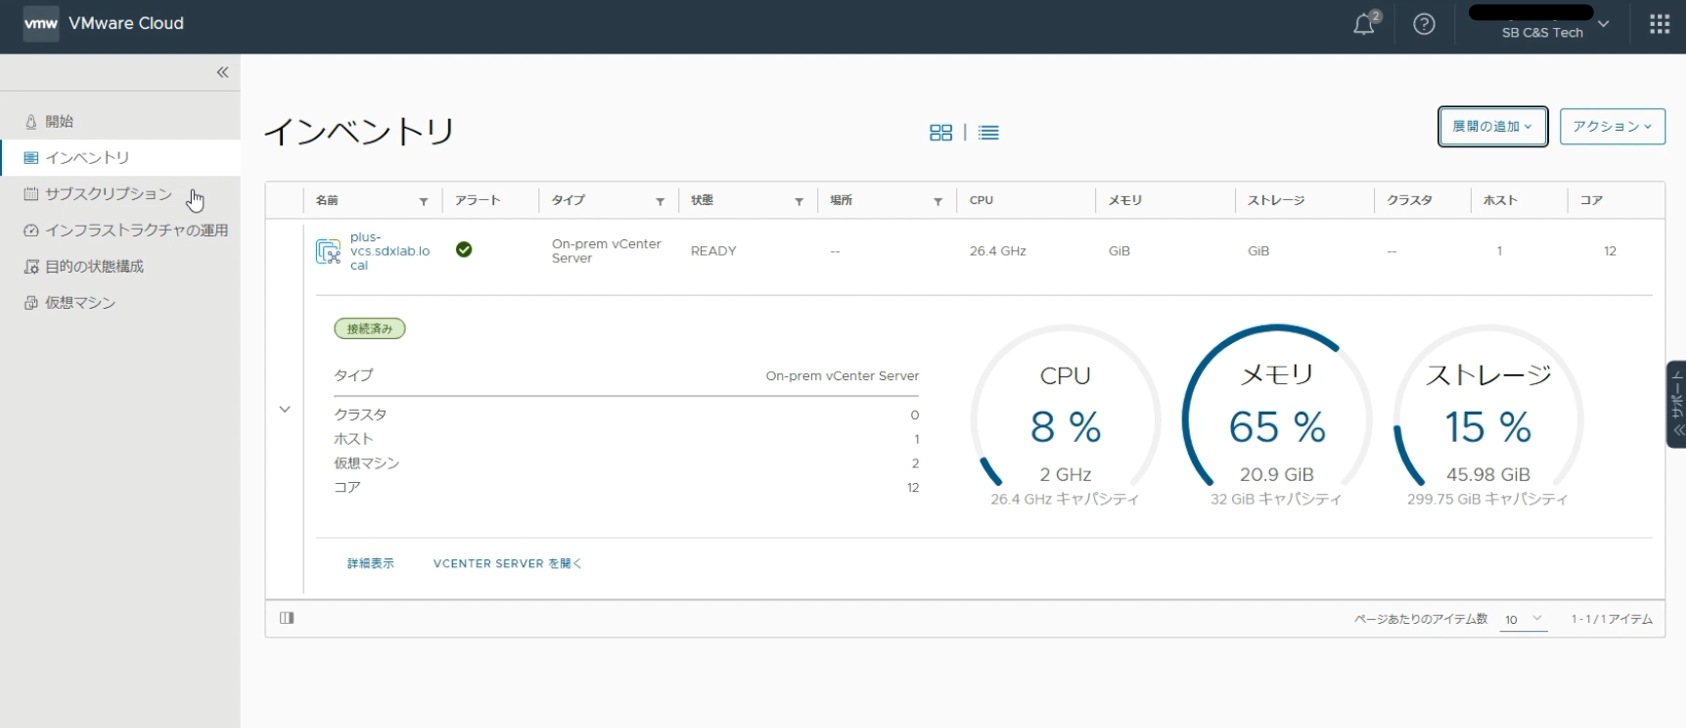Open the services grid app switcher

(x=1659, y=24)
